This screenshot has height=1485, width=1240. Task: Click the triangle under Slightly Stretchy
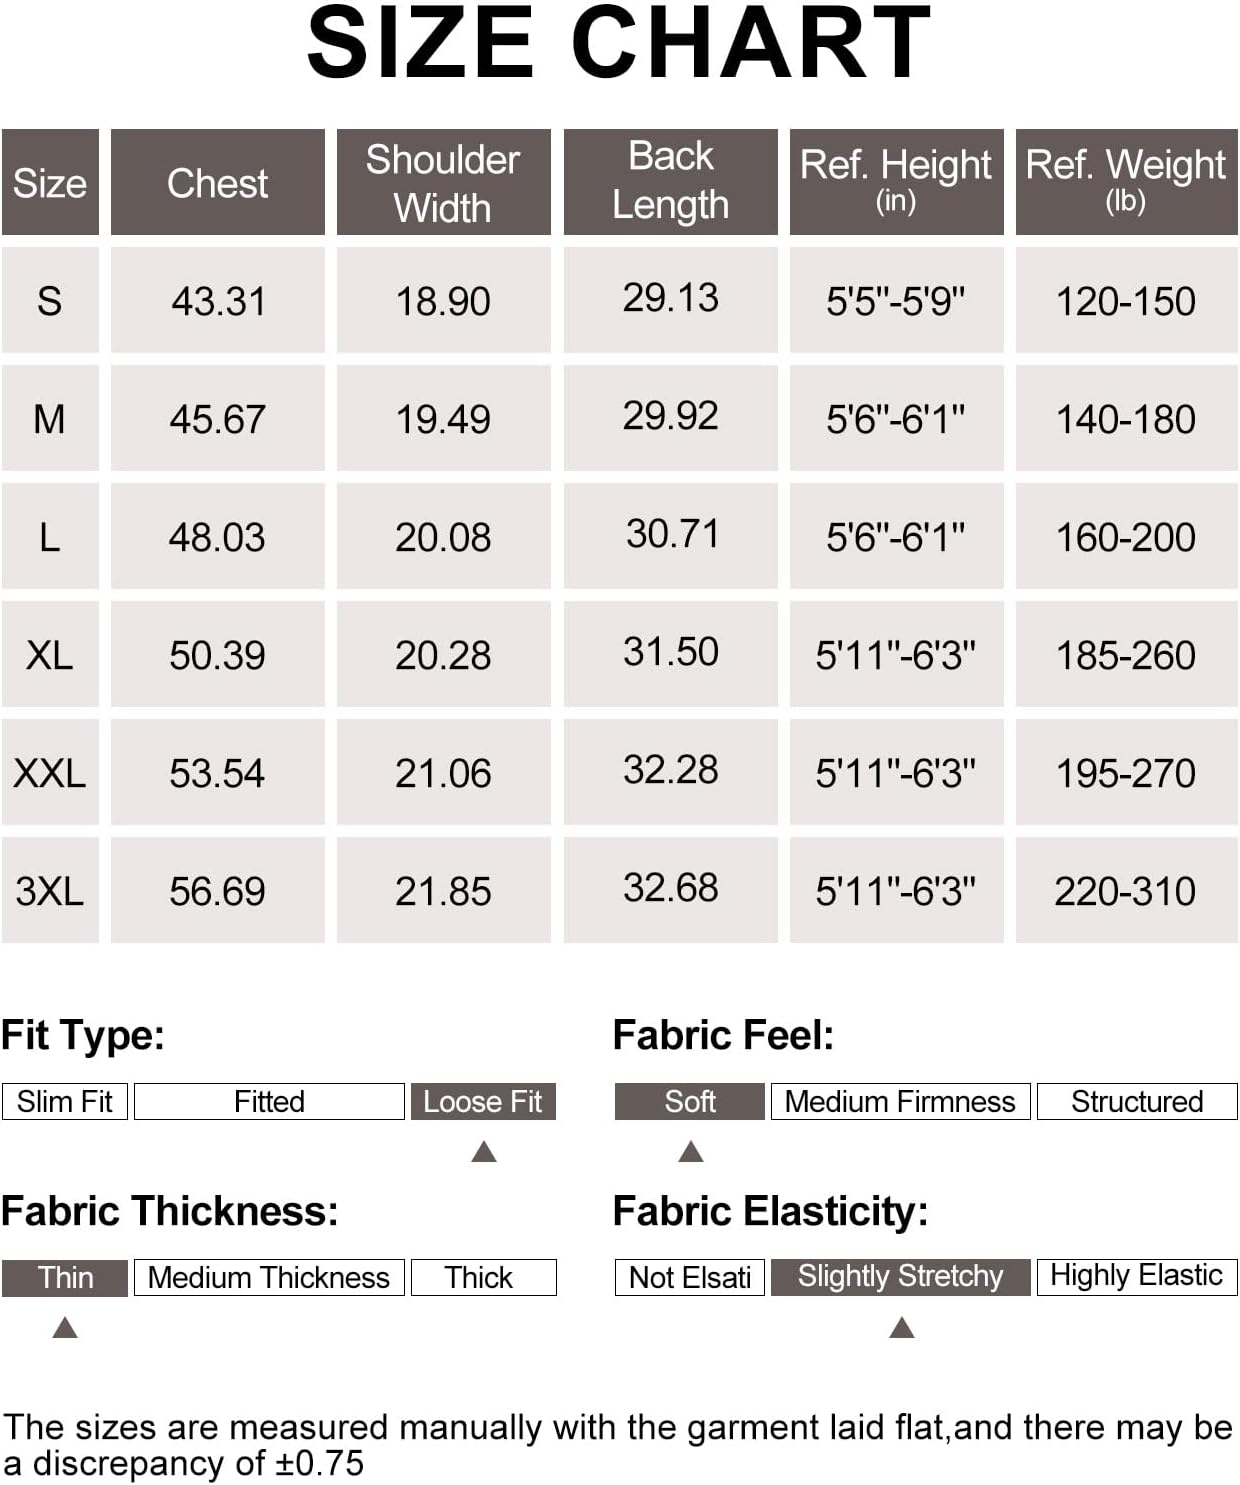pyautogui.click(x=901, y=1328)
